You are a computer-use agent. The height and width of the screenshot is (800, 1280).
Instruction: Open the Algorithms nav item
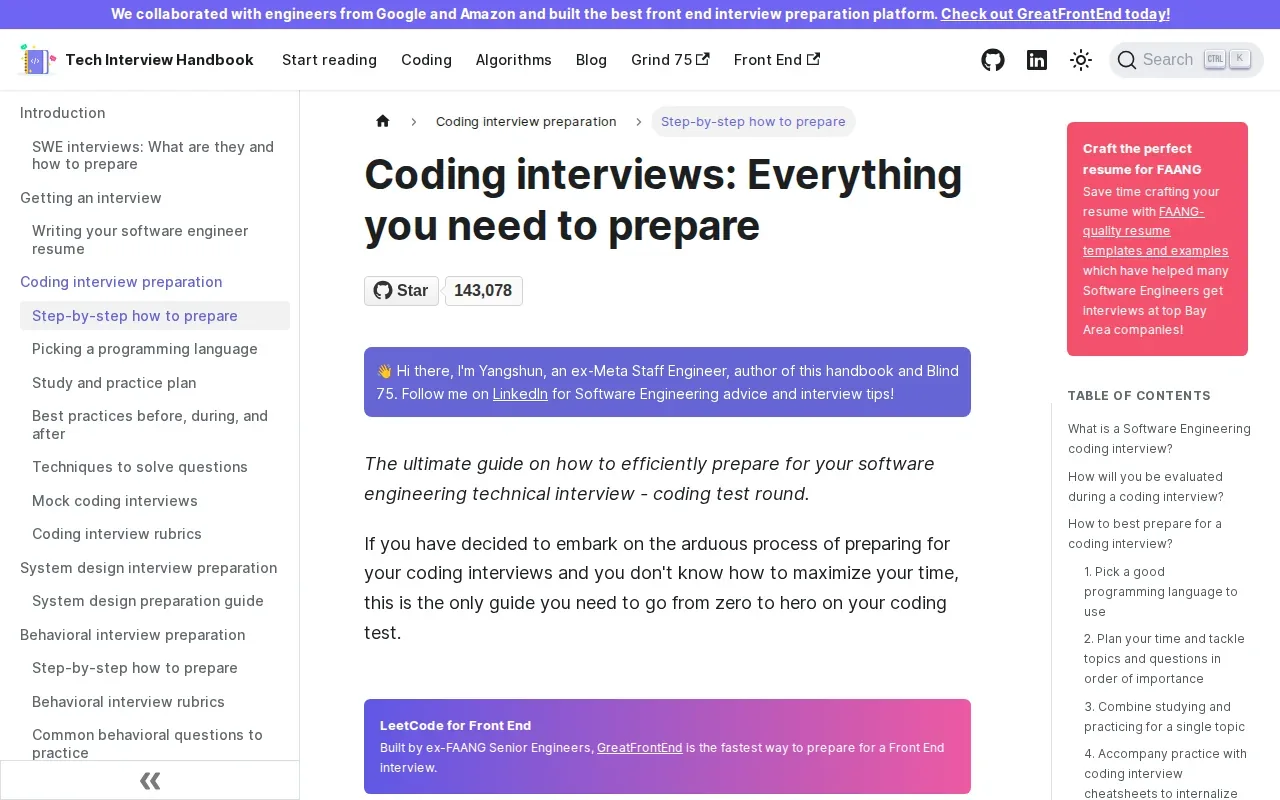514,60
